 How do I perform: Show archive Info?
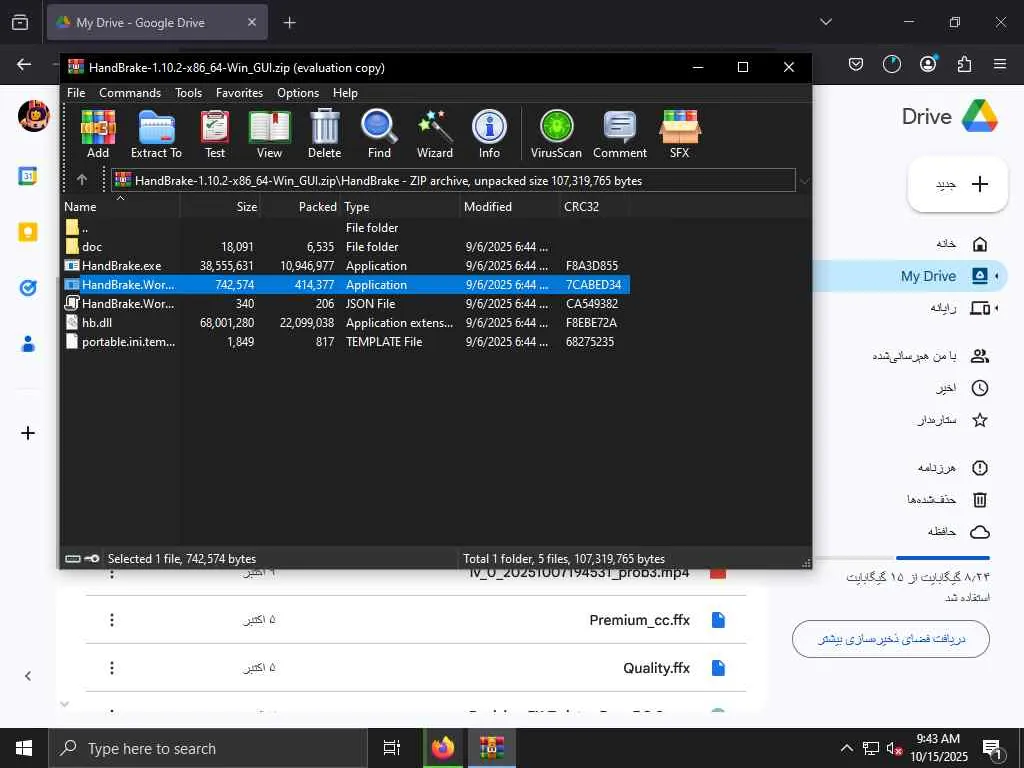click(489, 134)
